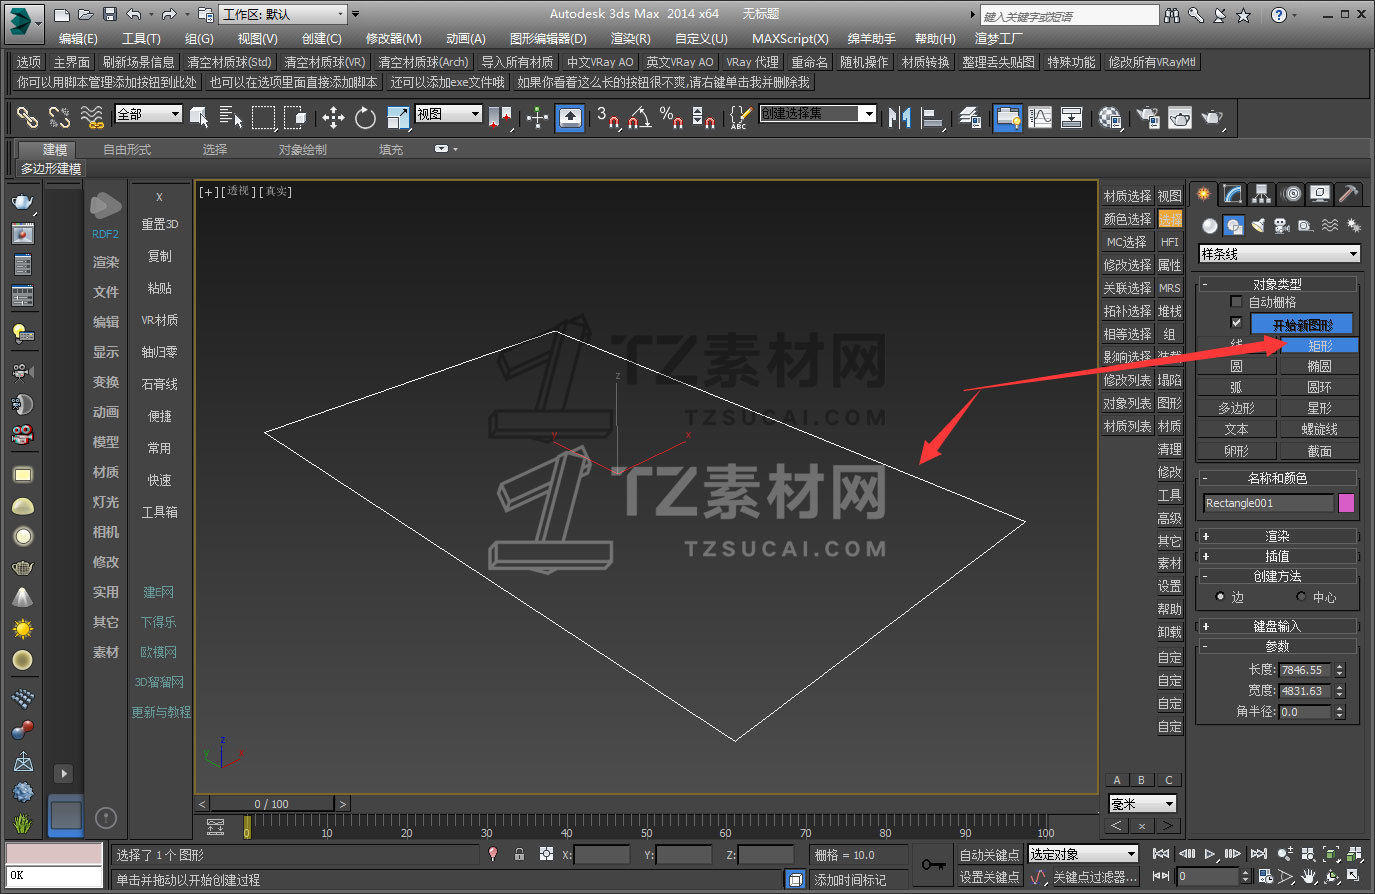
Task: Select the Rotate transform tool
Action: 365,118
